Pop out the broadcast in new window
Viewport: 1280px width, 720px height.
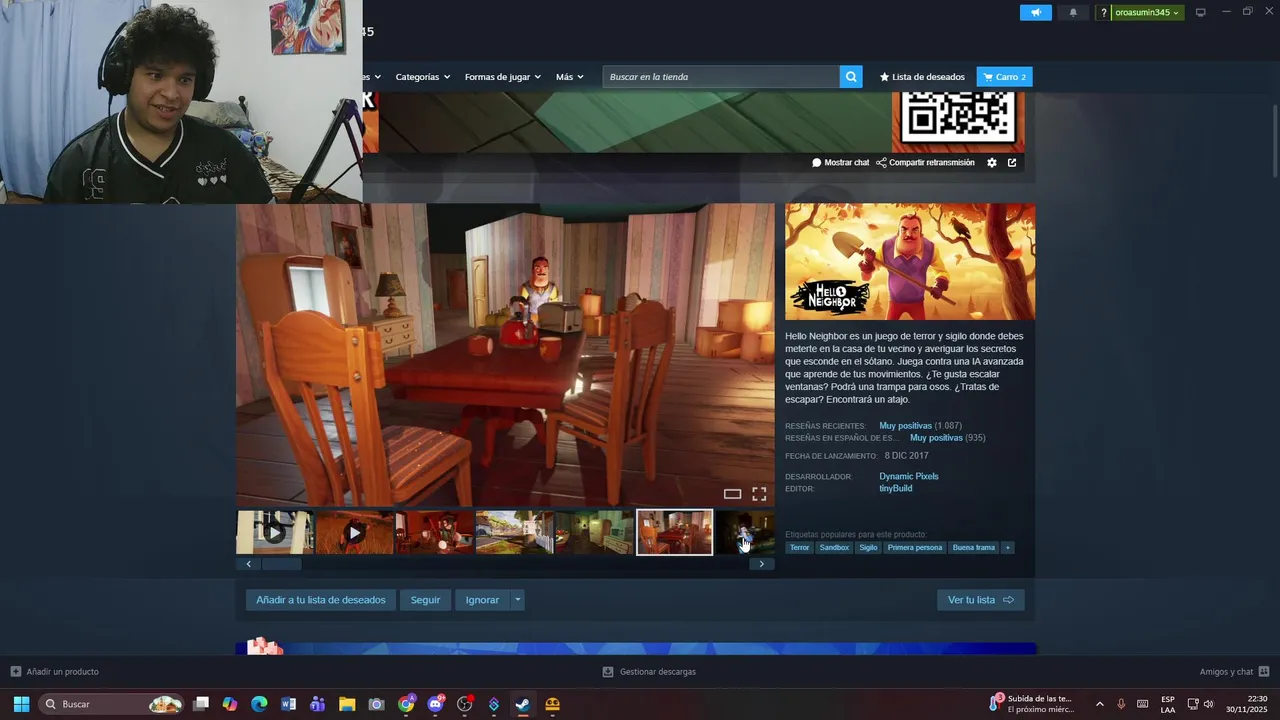point(1012,163)
